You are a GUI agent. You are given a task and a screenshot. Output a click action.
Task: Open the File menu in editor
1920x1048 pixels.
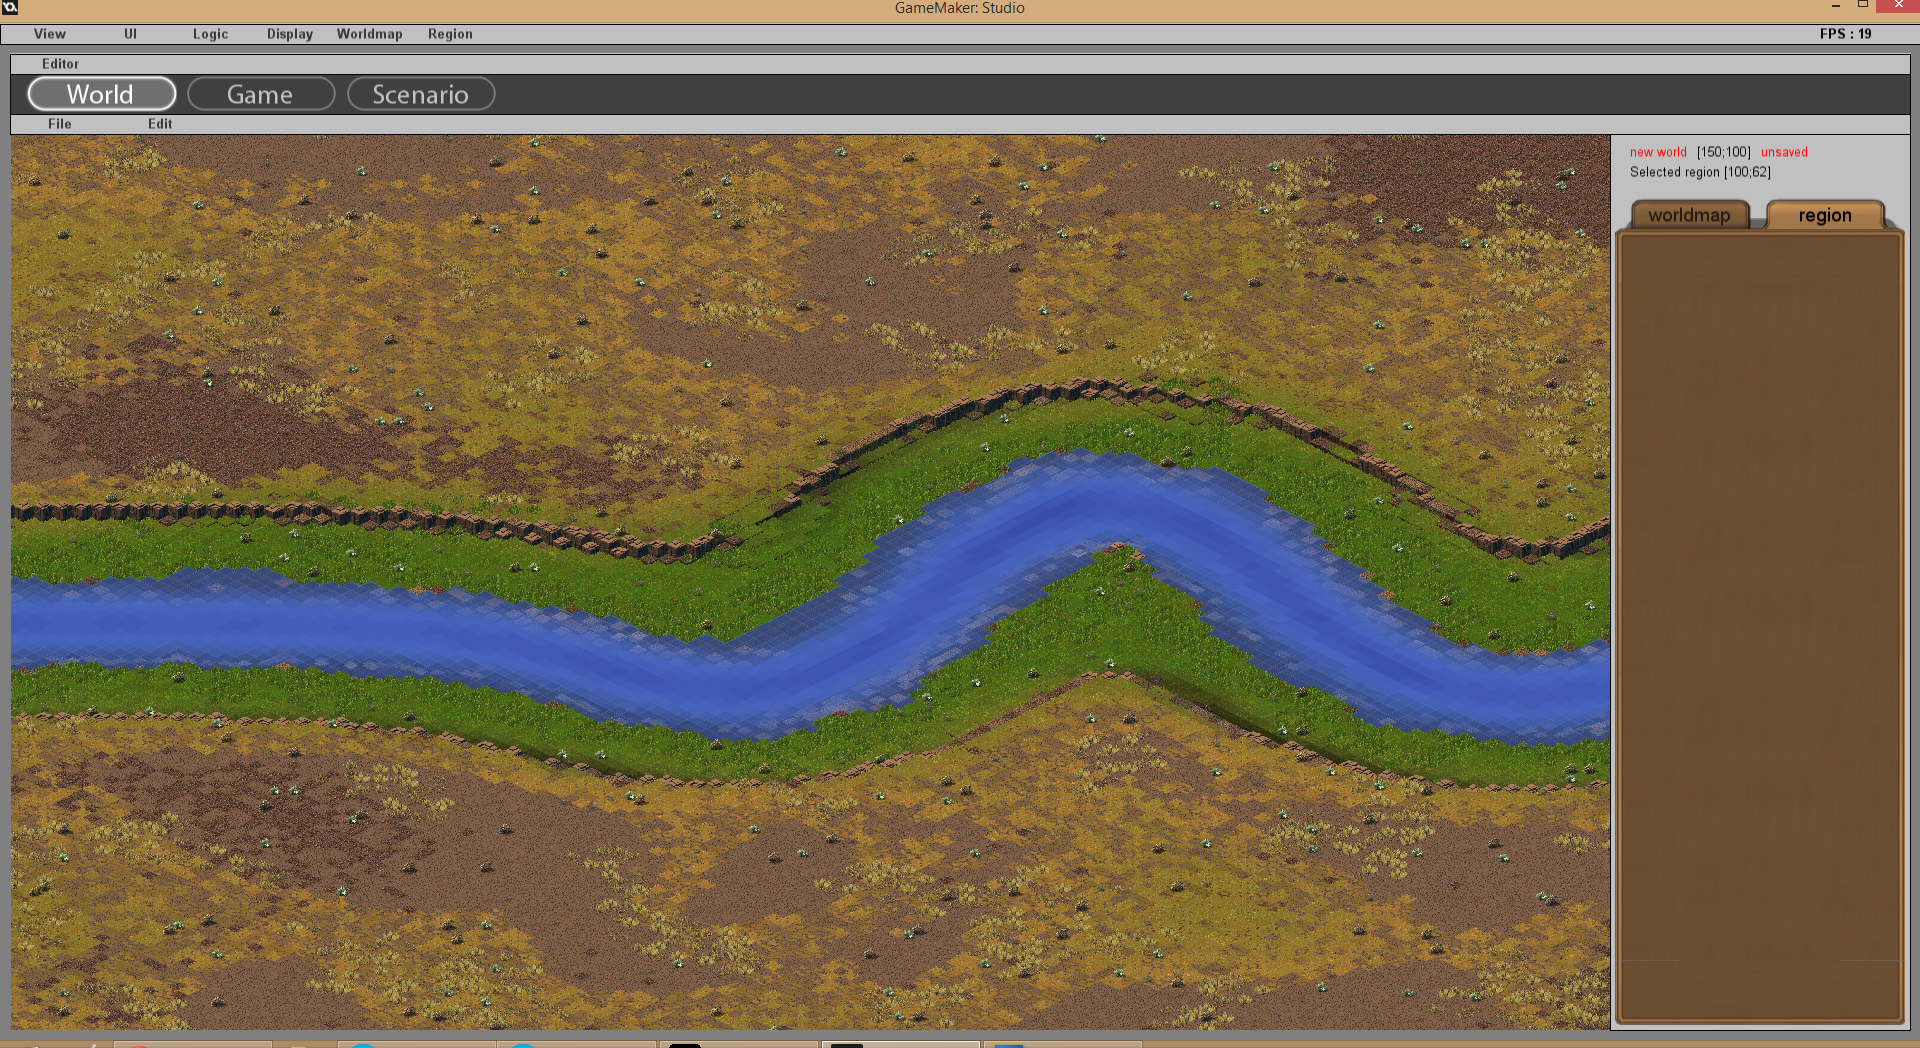tap(59, 124)
